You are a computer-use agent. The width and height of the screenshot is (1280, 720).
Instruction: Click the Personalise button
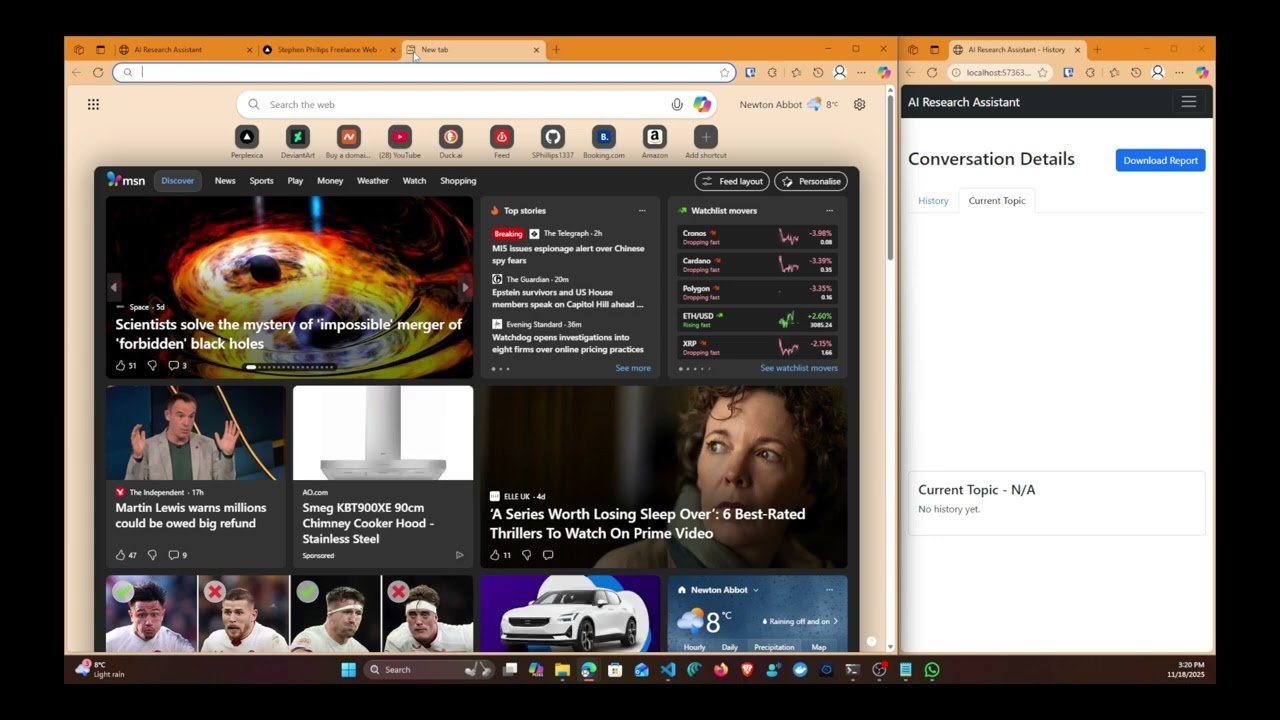tap(811, 181)
